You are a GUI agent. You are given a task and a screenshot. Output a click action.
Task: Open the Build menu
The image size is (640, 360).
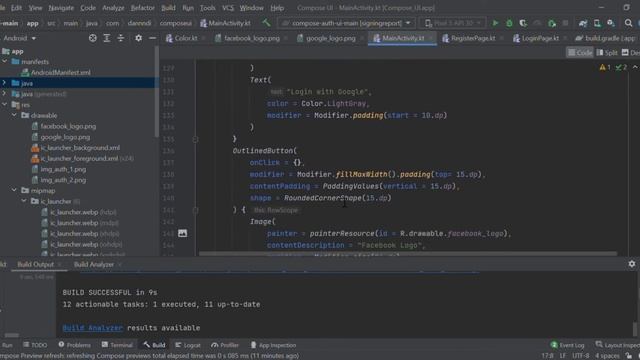tap(168, 8)
